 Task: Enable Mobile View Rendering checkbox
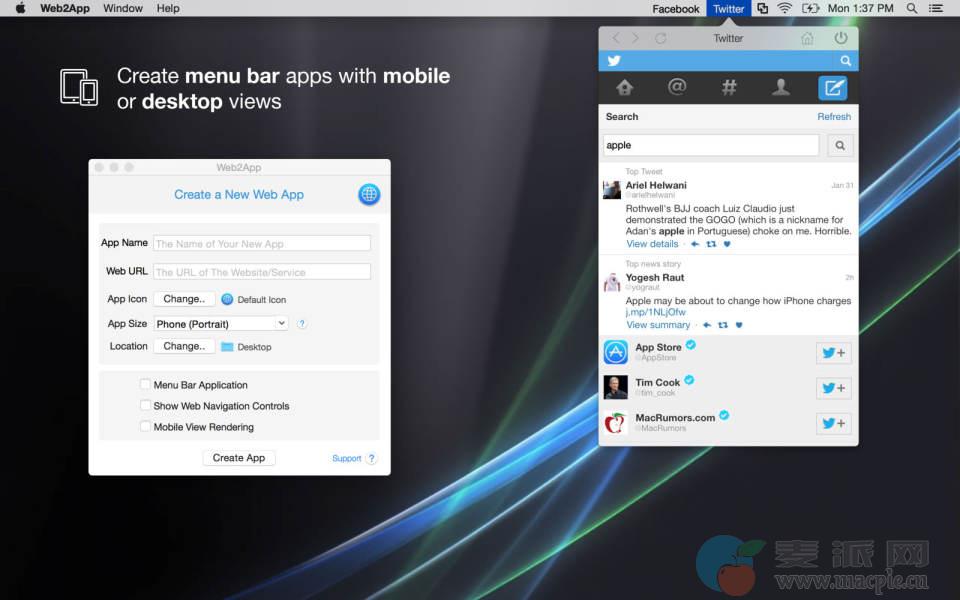(145, 426)
